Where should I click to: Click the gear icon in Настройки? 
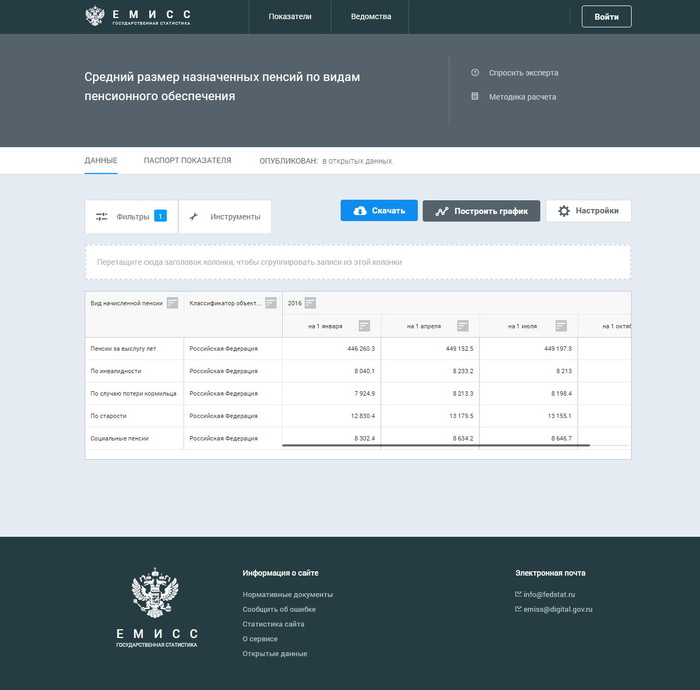(564, 211)
